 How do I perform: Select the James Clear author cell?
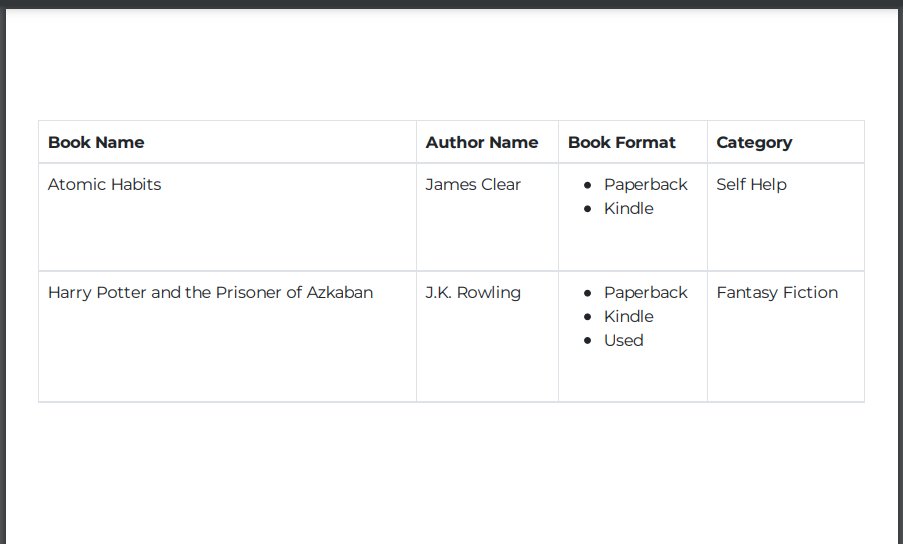pos(487,217)
